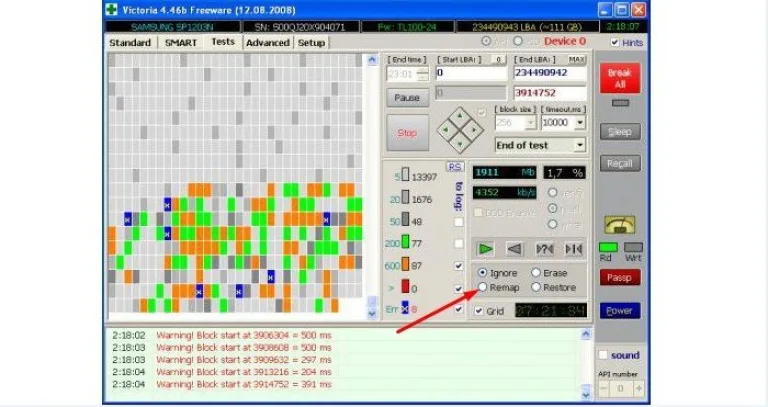Image resolution: width=768 pixels, height=407 pixels.
Task: Click the 200 ms green block indicator
Action: coord(405,241)
